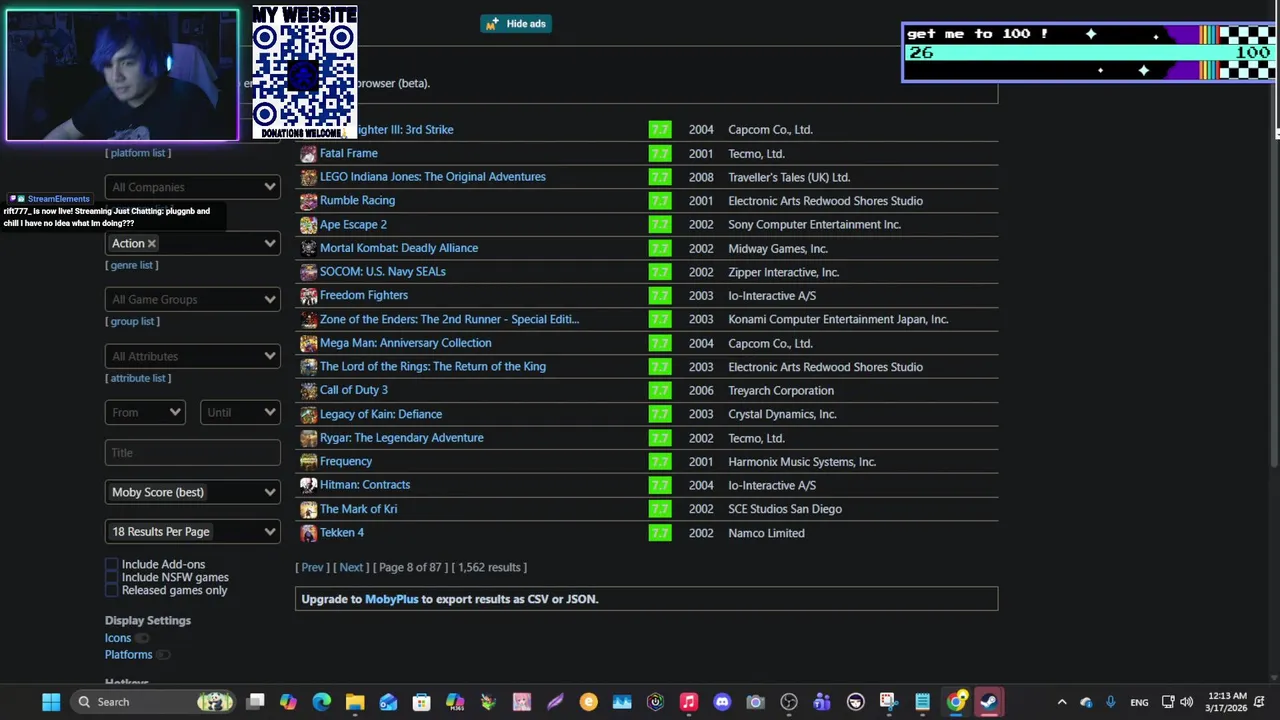Click the Mortal Kombat: Deadly Alliance thumbnail icon
The width and height of the screenshot is (1280, 720).
308,248
